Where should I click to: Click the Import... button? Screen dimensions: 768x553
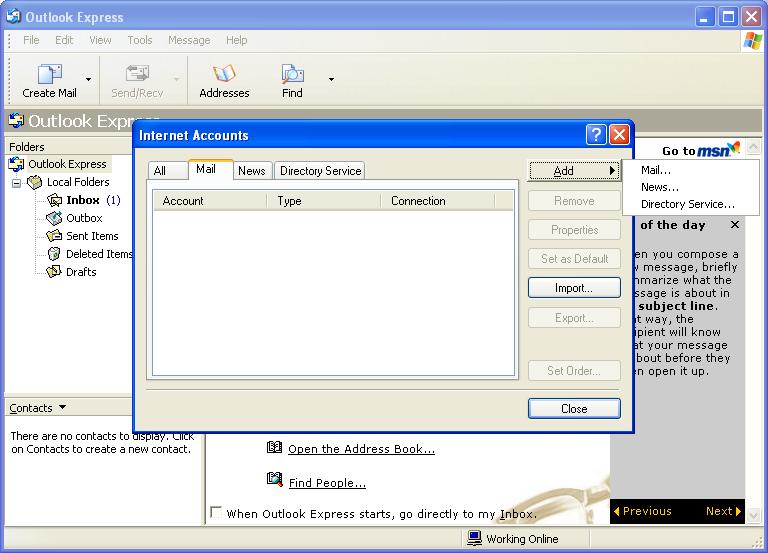point(574,288)
